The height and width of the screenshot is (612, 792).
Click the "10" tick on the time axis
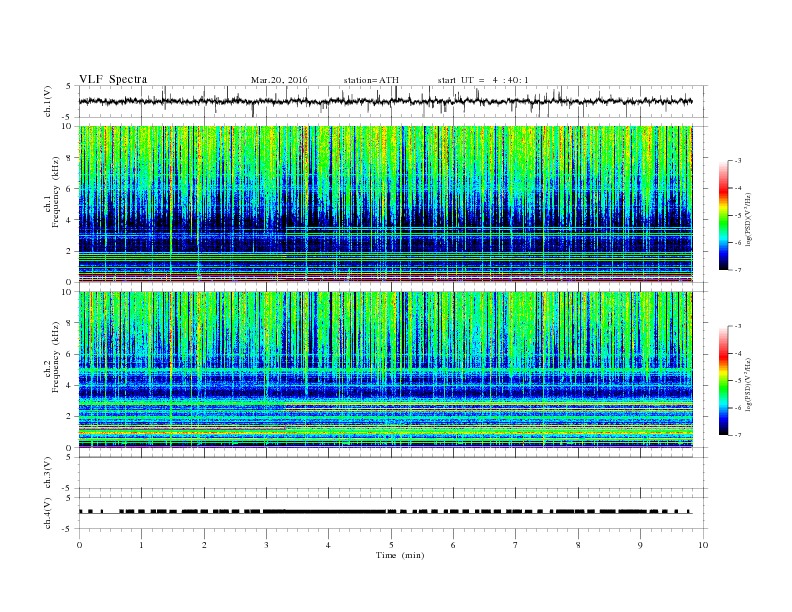(x=703, y=545)
